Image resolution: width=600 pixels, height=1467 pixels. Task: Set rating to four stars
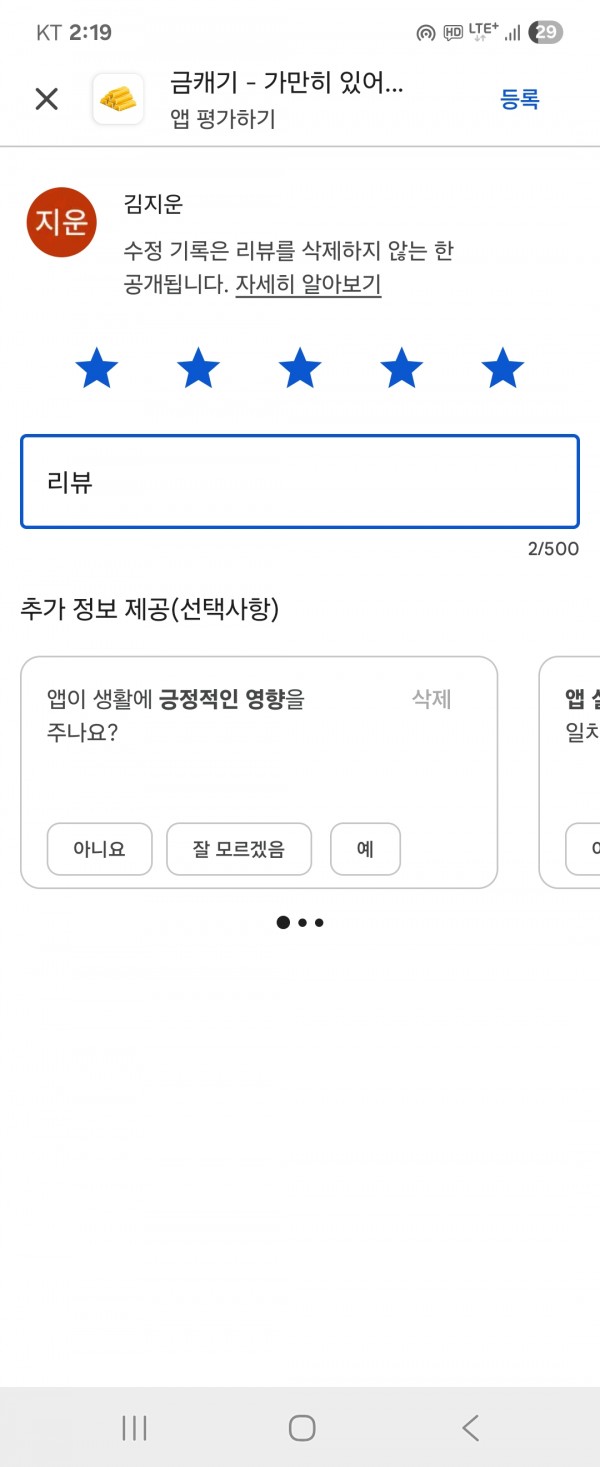pyautogui.click(x=401, y=369)
